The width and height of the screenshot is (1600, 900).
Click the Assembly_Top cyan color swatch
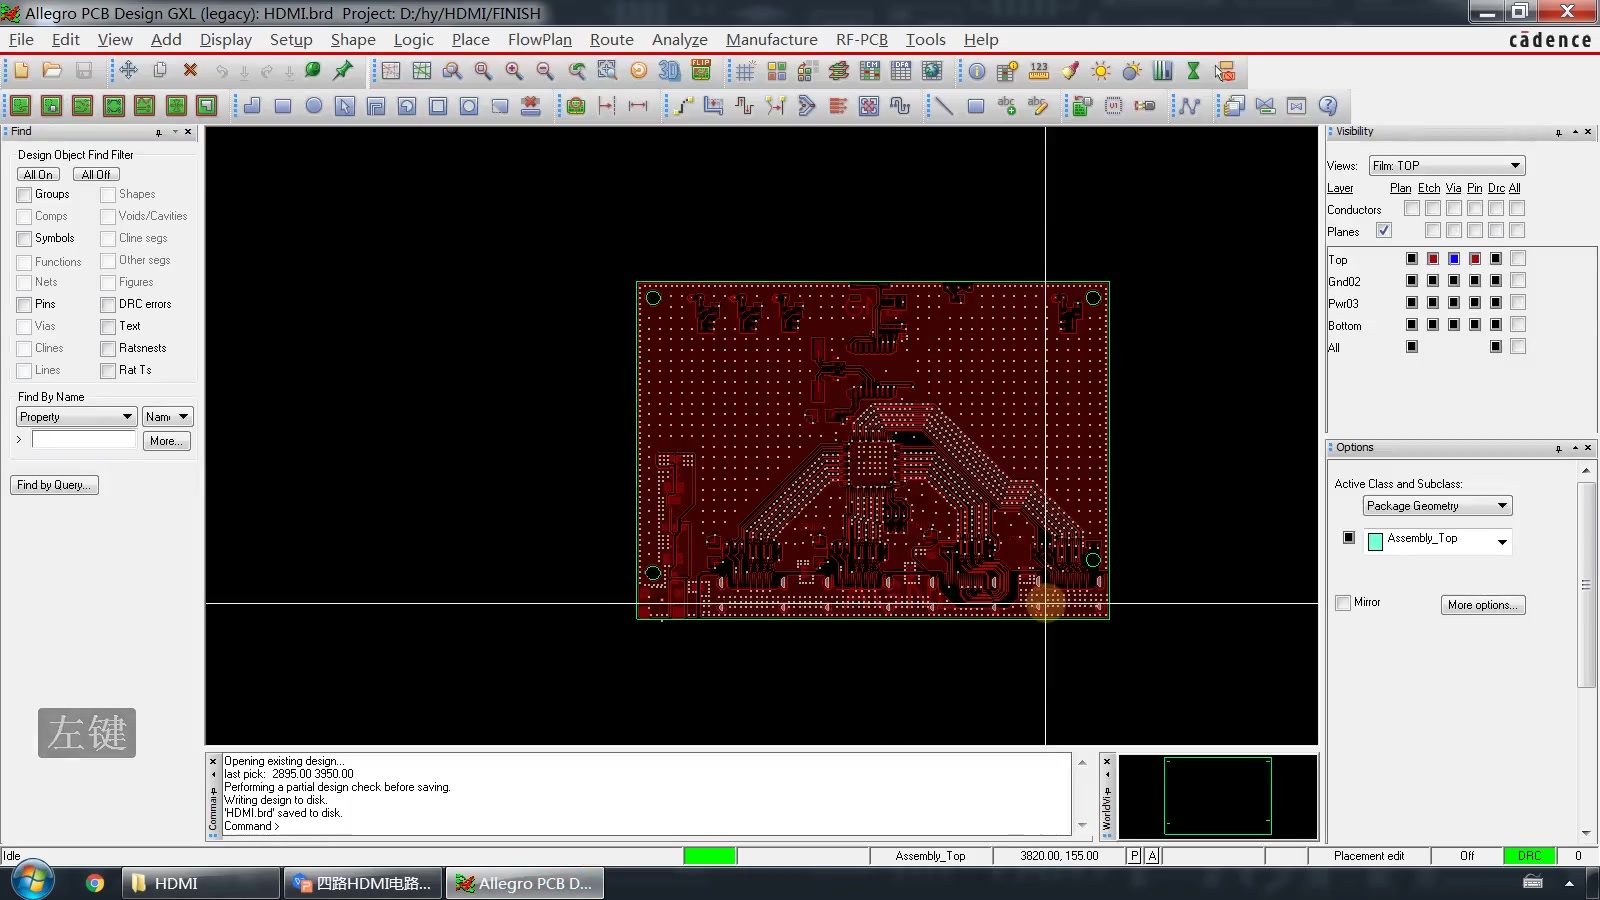tap(1375, 541)
